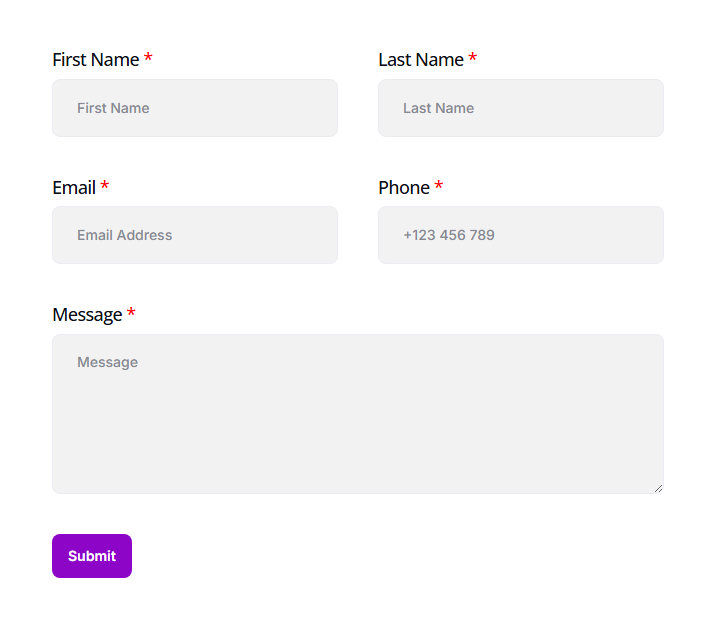
Task: Click the "Message" field label
Action: click(x=87, y=315)
